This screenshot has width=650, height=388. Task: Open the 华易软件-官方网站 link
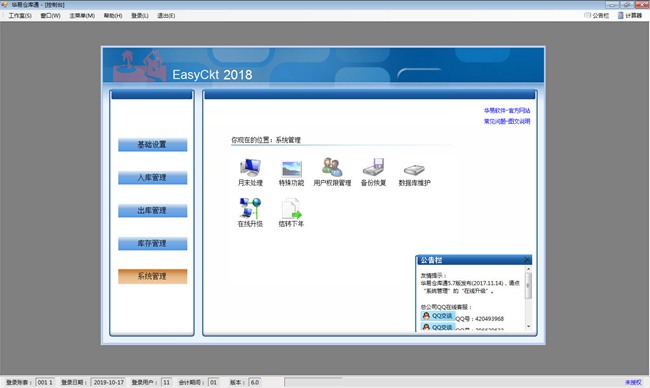pyautogui.click(x=507, y=111)
